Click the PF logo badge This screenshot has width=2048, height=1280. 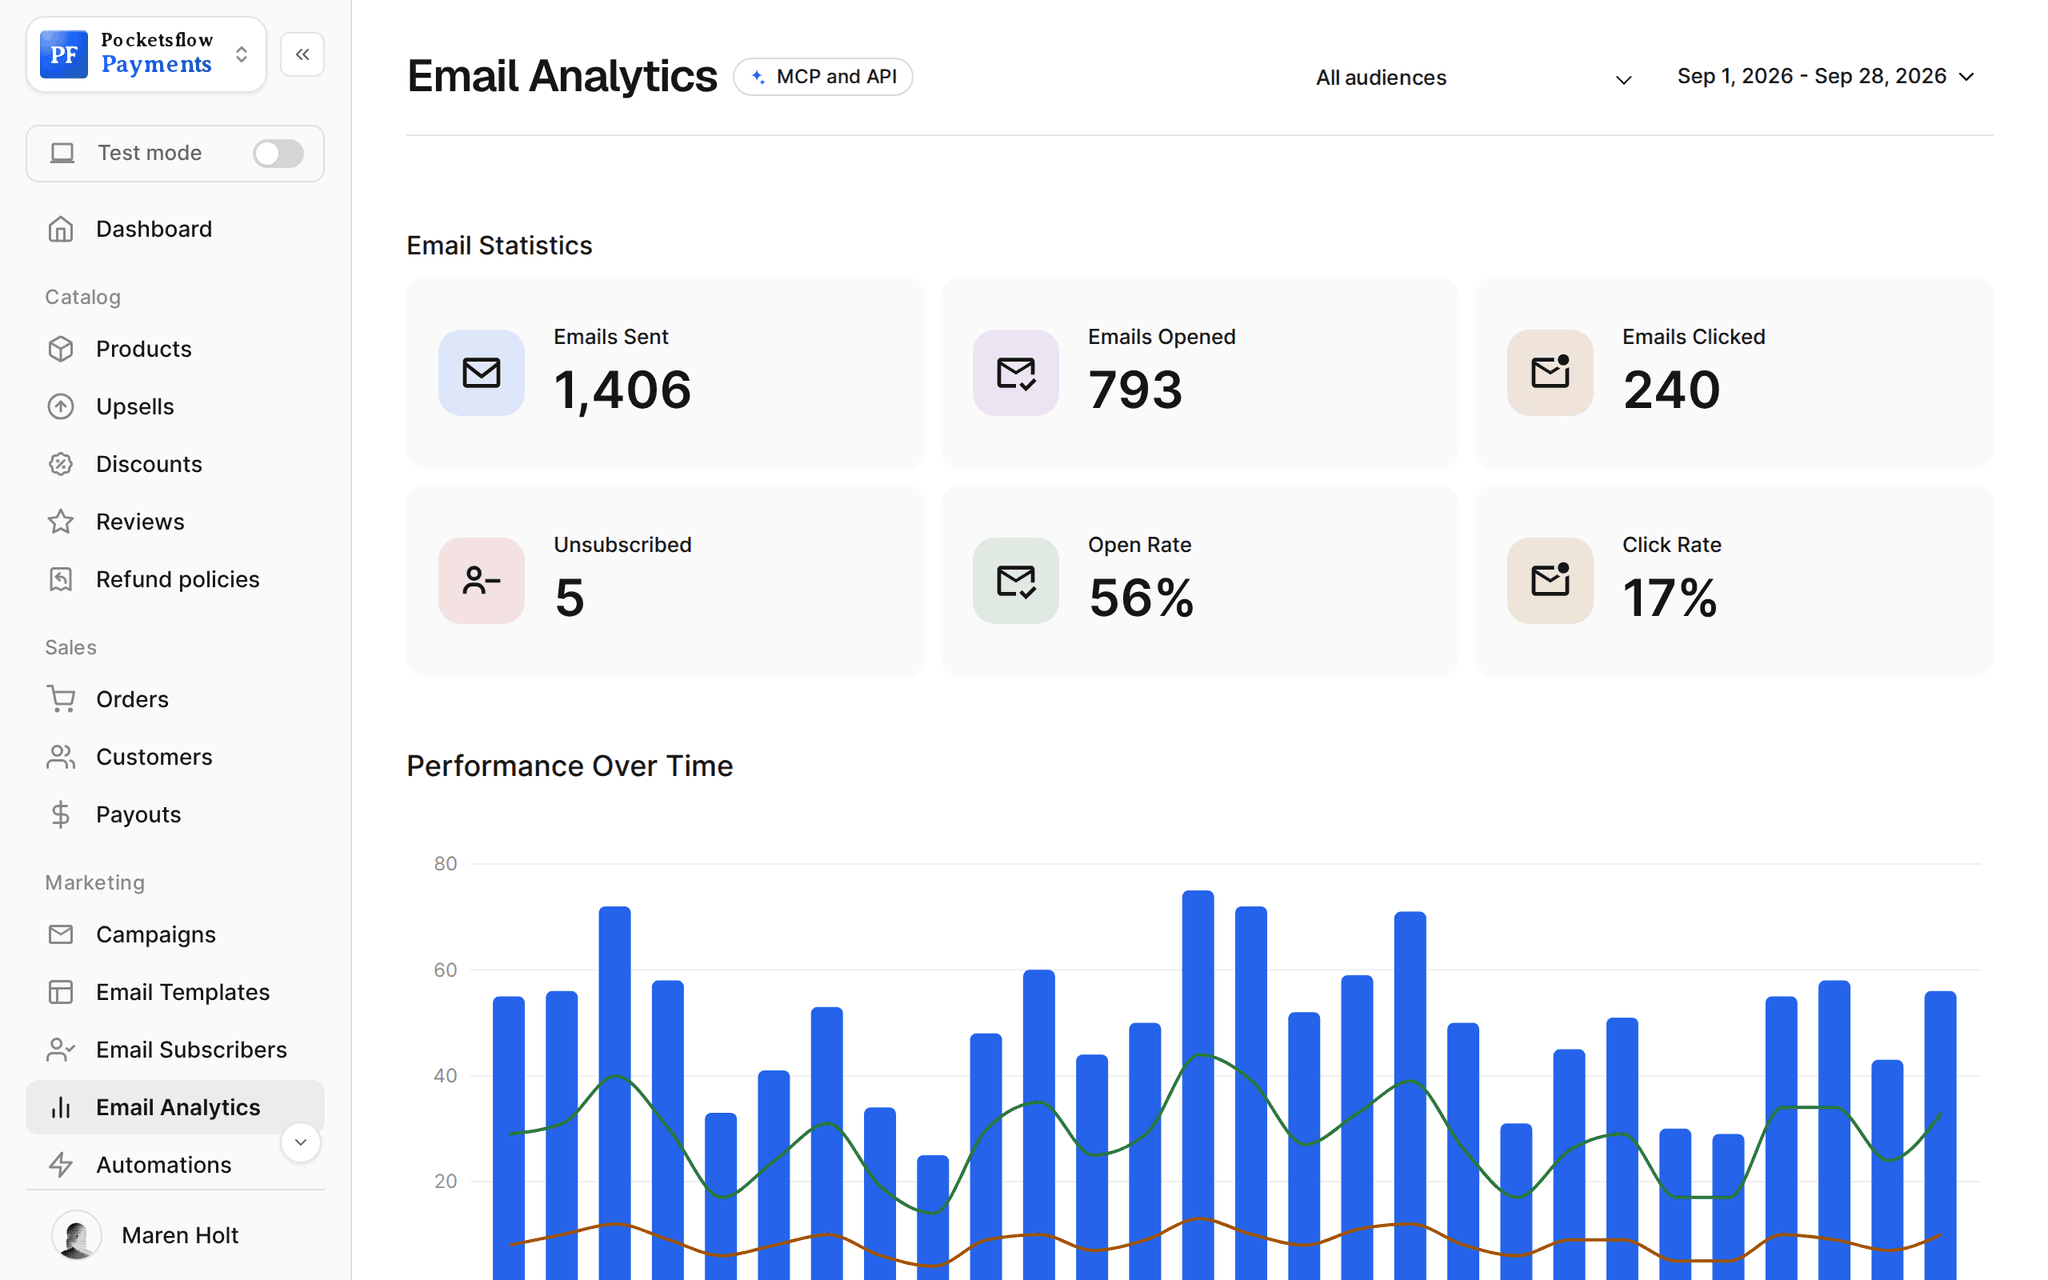(x=64, y=54)
